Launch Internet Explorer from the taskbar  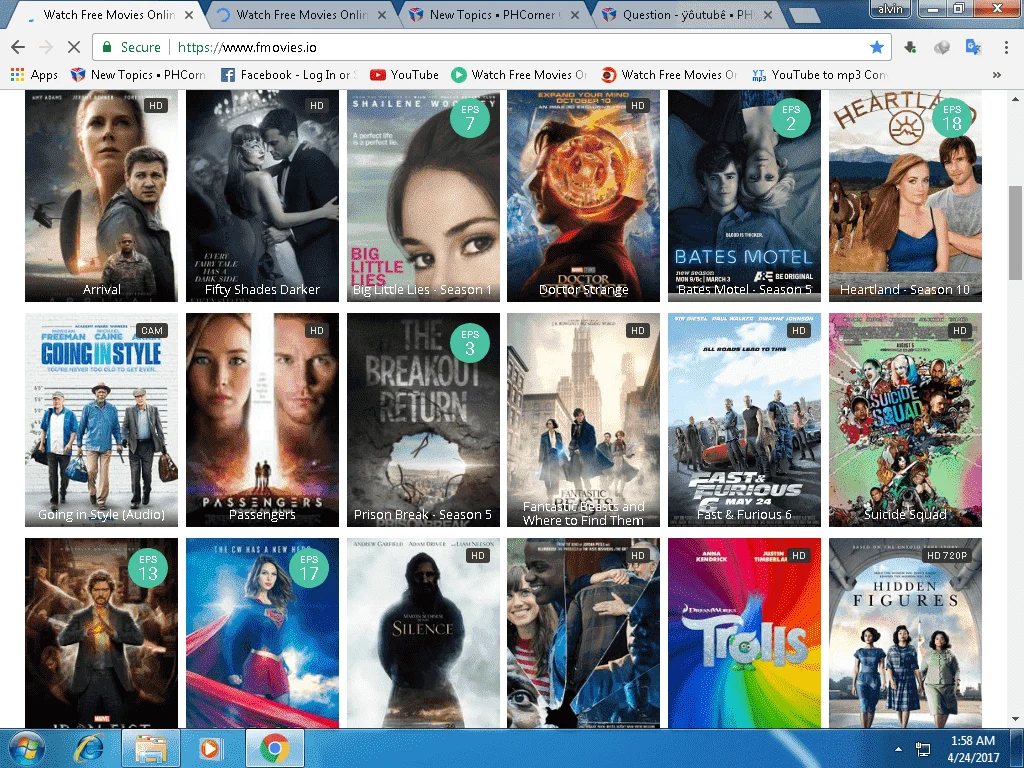pyautogui.click(x=89, y=748)
